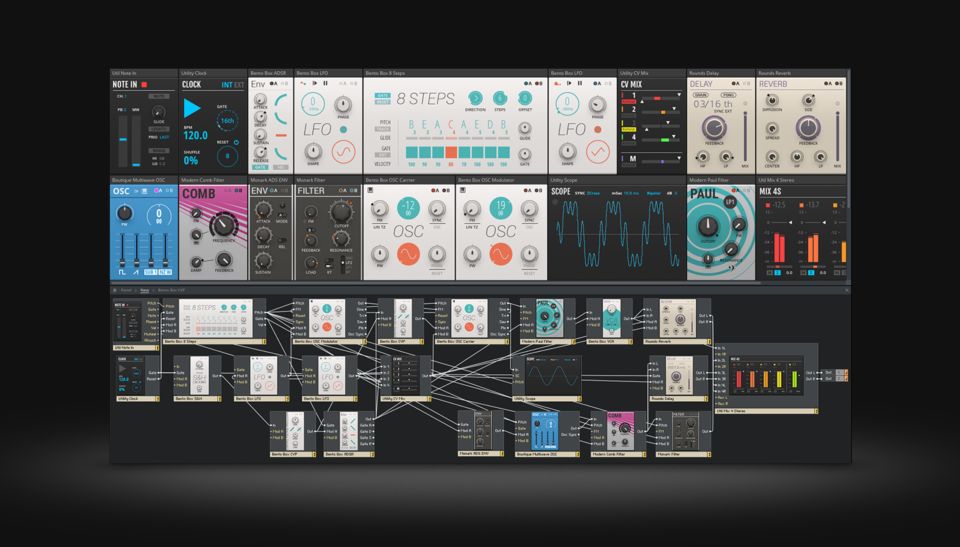Click the red Note In record indicator

point(145,85)
